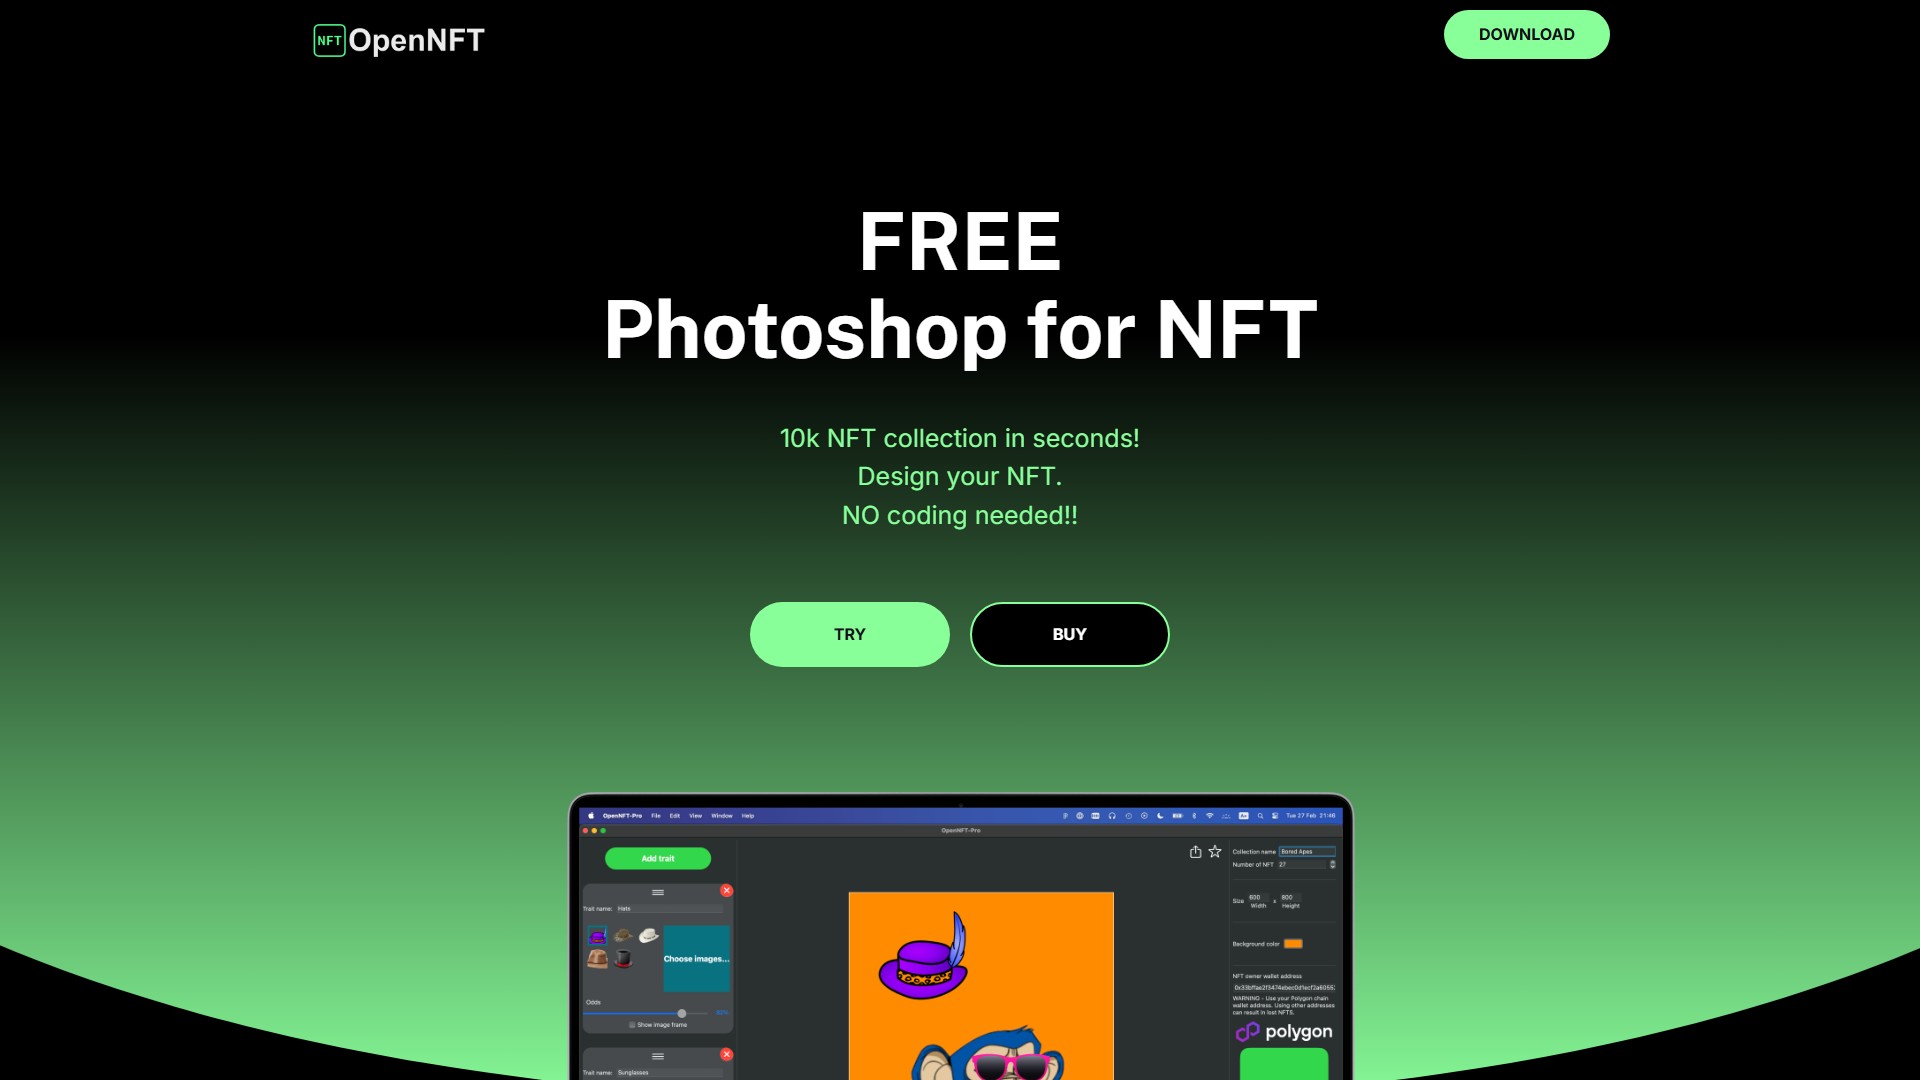Click the share/export icon above the canvas
Image resolution: width=1920 pixels, height=1080 pixels.
click(x=1196, y=852)
